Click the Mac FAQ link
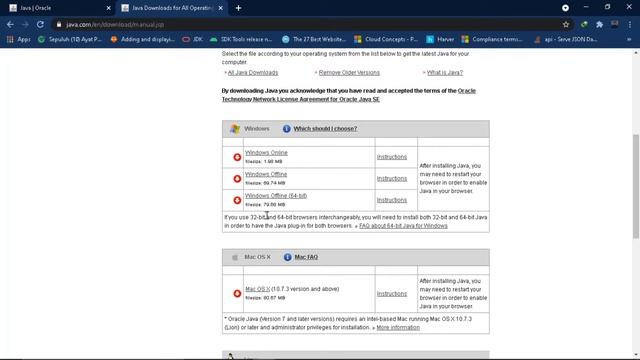This screenshot has height=360, width=640. point(306,257)
